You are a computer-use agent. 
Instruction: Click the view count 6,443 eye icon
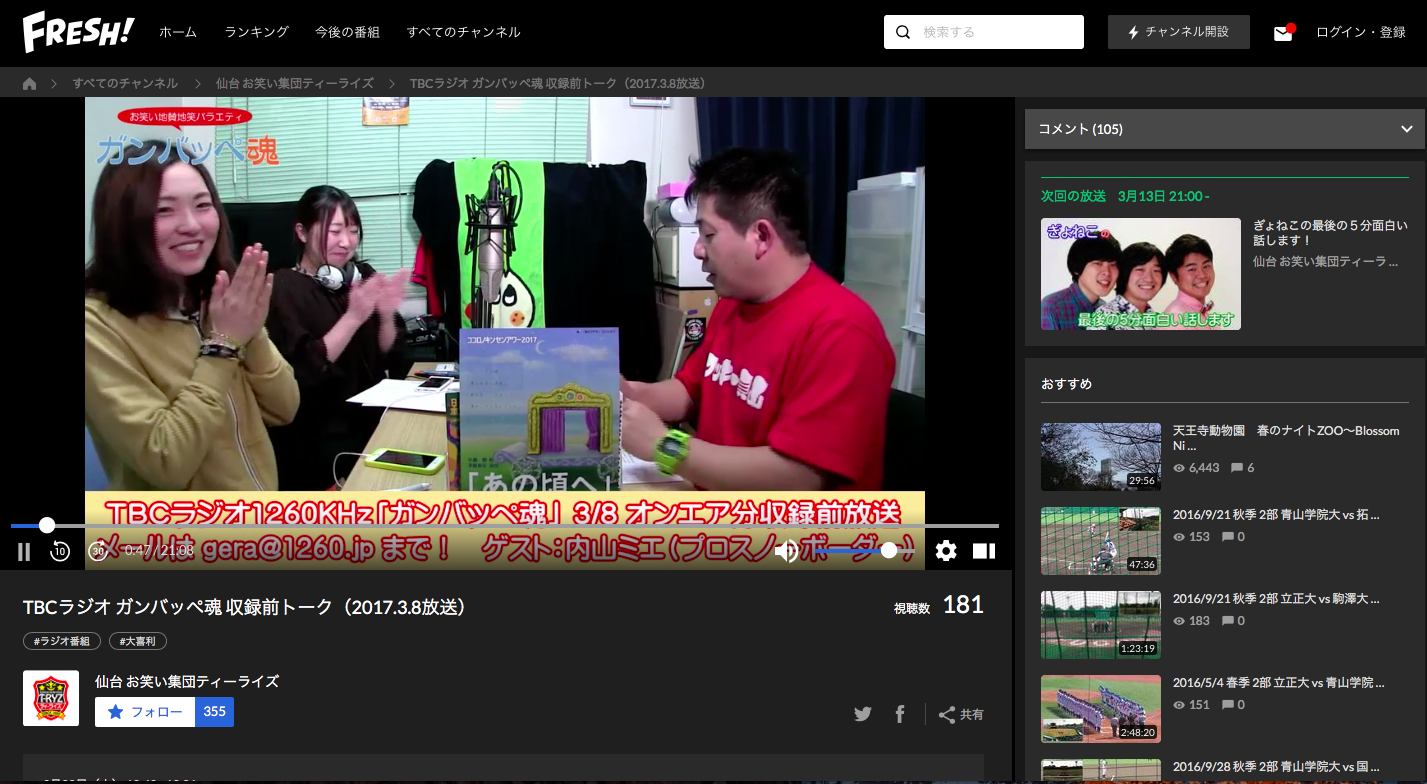1179,468
